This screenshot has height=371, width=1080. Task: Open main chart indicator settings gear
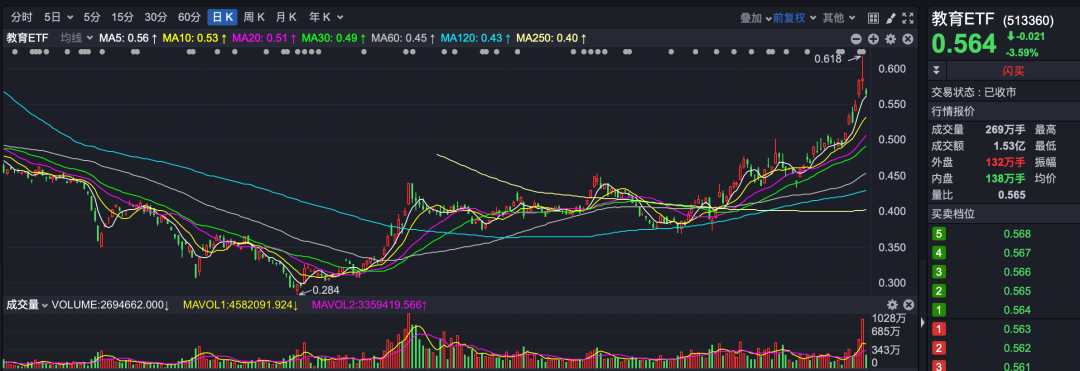(891, 39)
